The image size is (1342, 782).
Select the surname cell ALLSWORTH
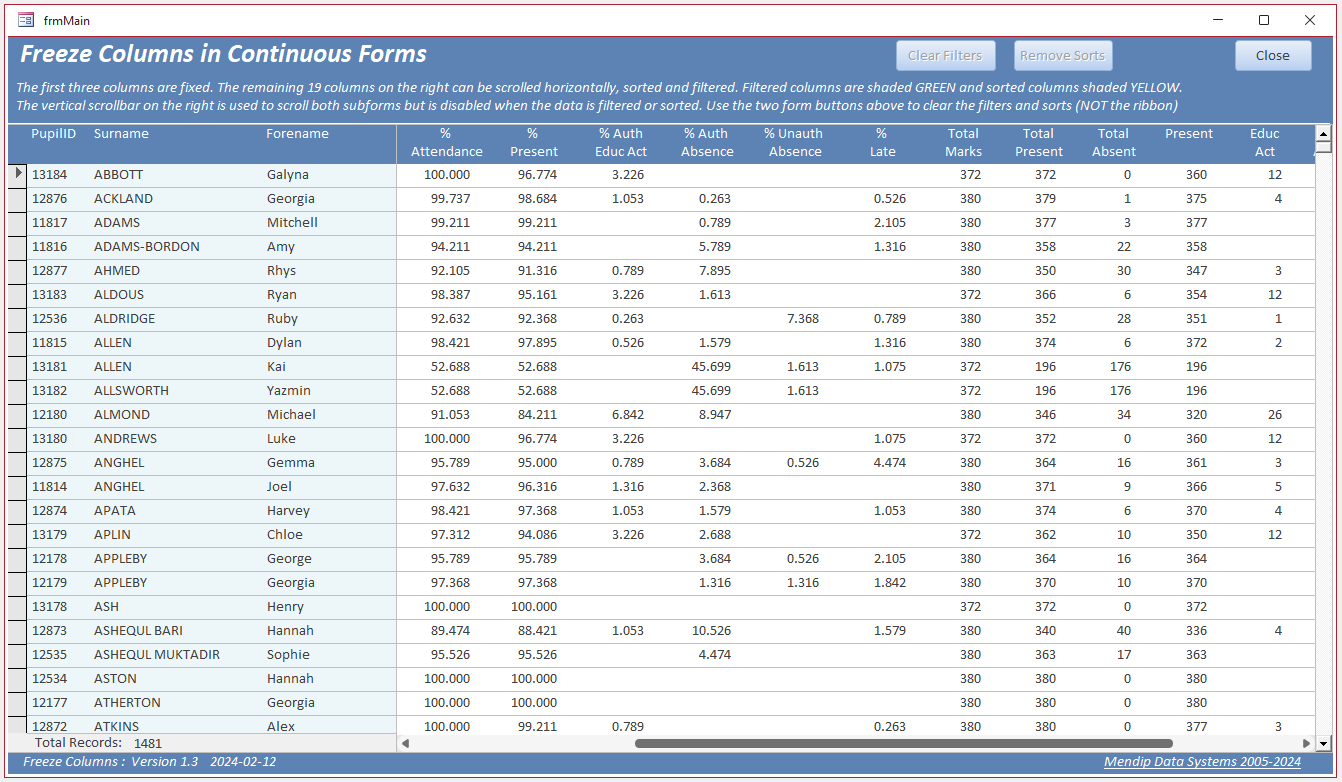[131, 391]
